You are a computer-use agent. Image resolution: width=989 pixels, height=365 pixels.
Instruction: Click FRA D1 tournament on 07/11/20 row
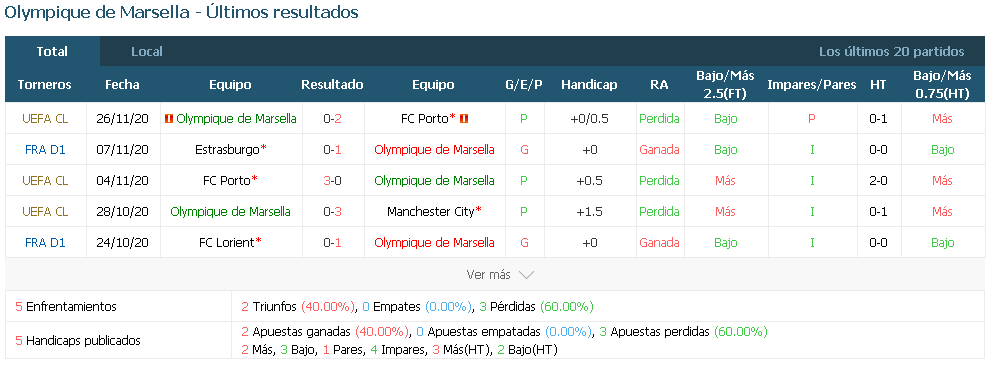pyautogui.click(x=45, y=150)
